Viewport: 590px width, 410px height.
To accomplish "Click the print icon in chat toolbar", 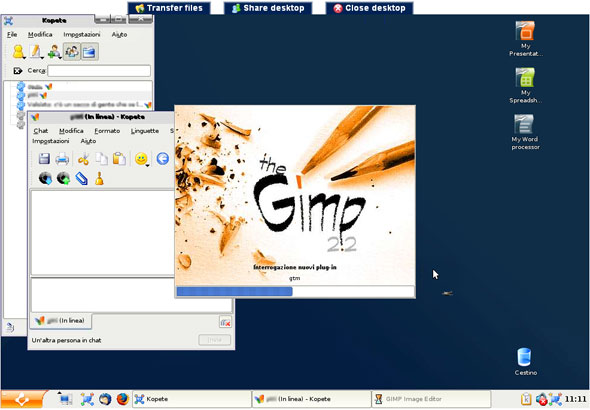I will coord(62,159).
